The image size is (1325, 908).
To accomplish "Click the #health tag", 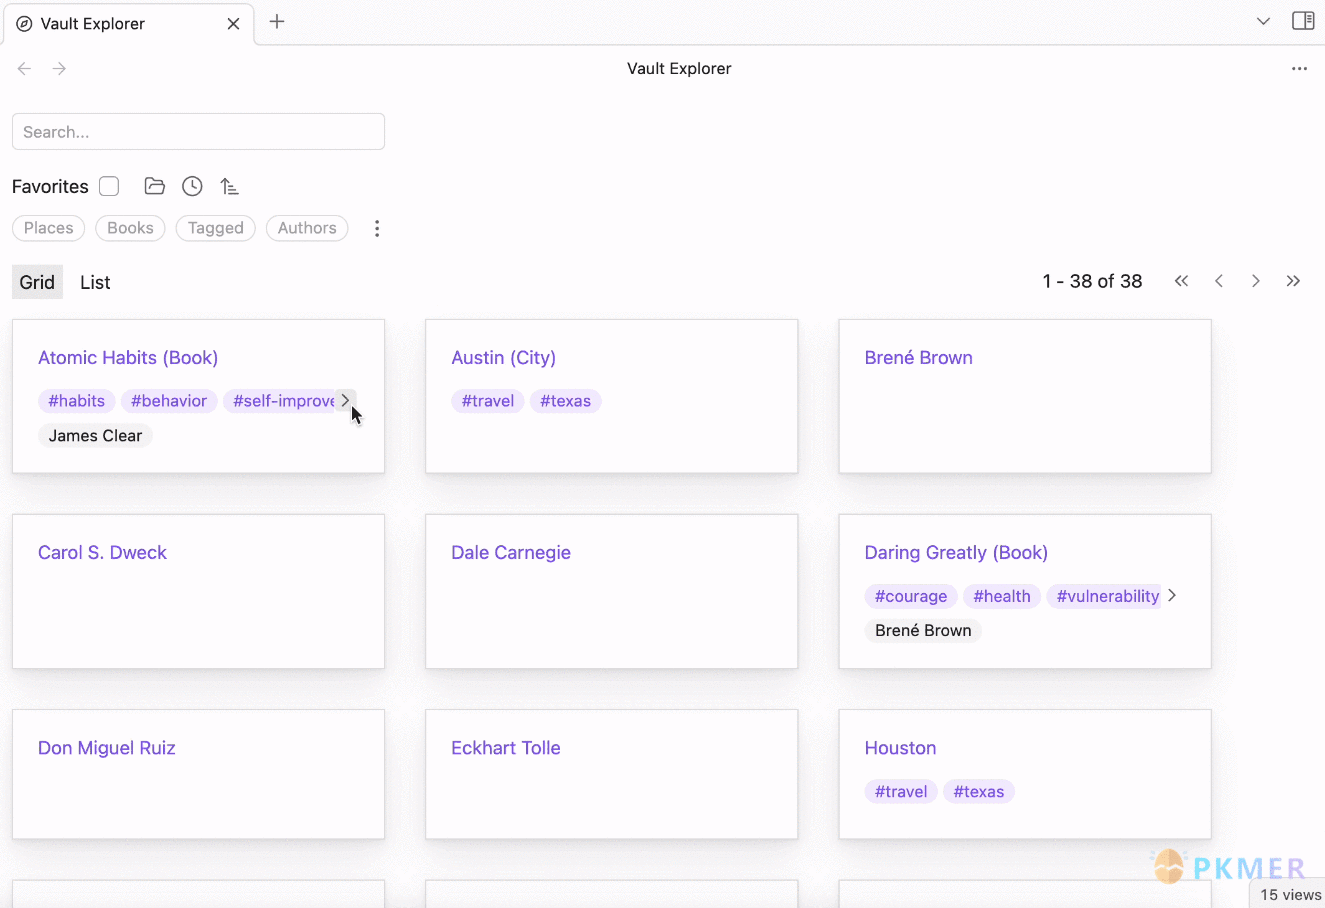I will [1002, 596].
